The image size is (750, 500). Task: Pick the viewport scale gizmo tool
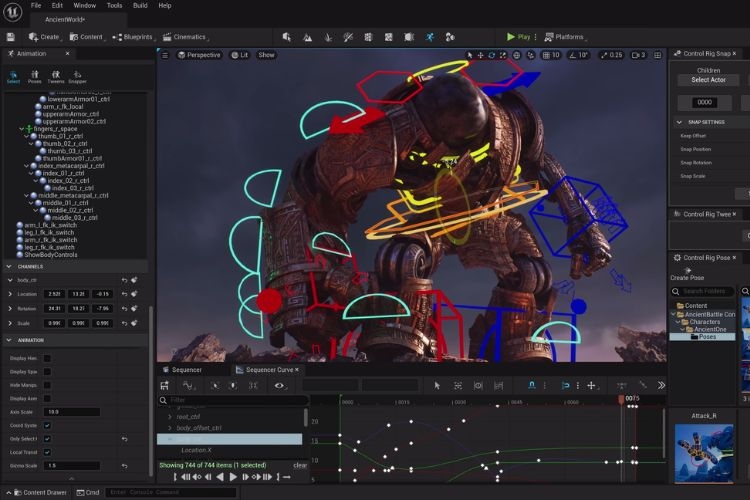point(503,55)
